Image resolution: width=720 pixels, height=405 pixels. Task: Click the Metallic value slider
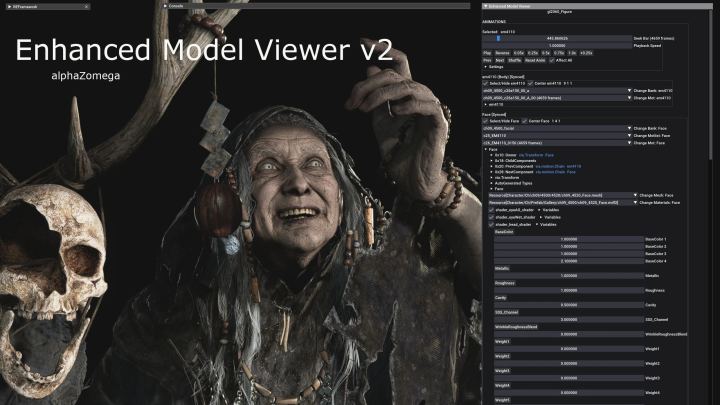pyautogui.click(x=569, y=276)
